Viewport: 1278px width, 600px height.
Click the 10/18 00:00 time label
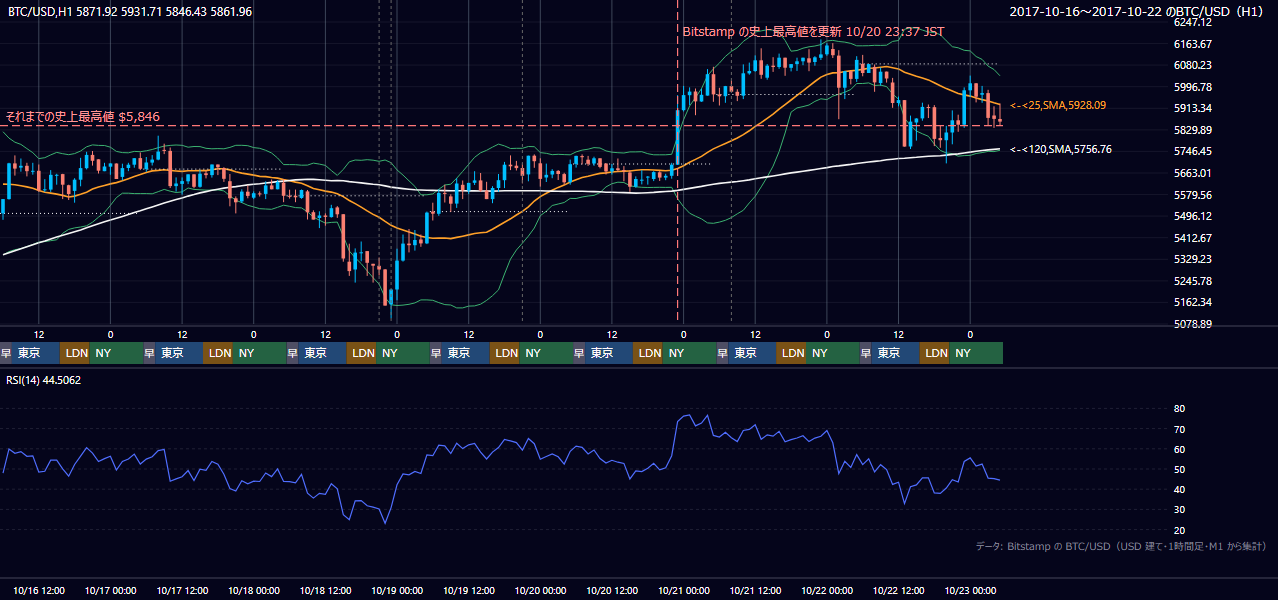tap(255, 590)
